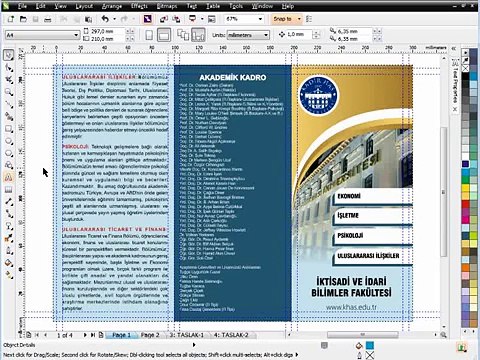Image resolution: width=480 pixels, height=360 pixels.
Task: Pick the red swatch in color palette
Action: (465, 204)
